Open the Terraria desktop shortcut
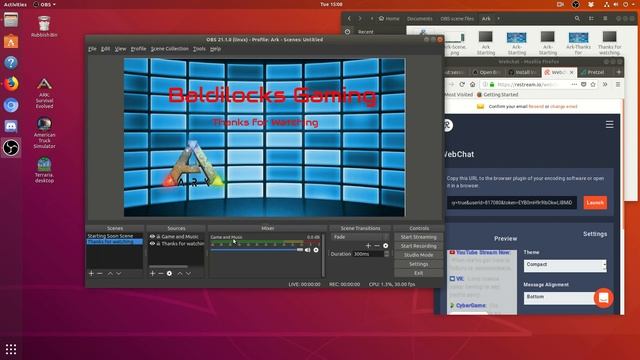640x360 pixels. coord(44,170)
